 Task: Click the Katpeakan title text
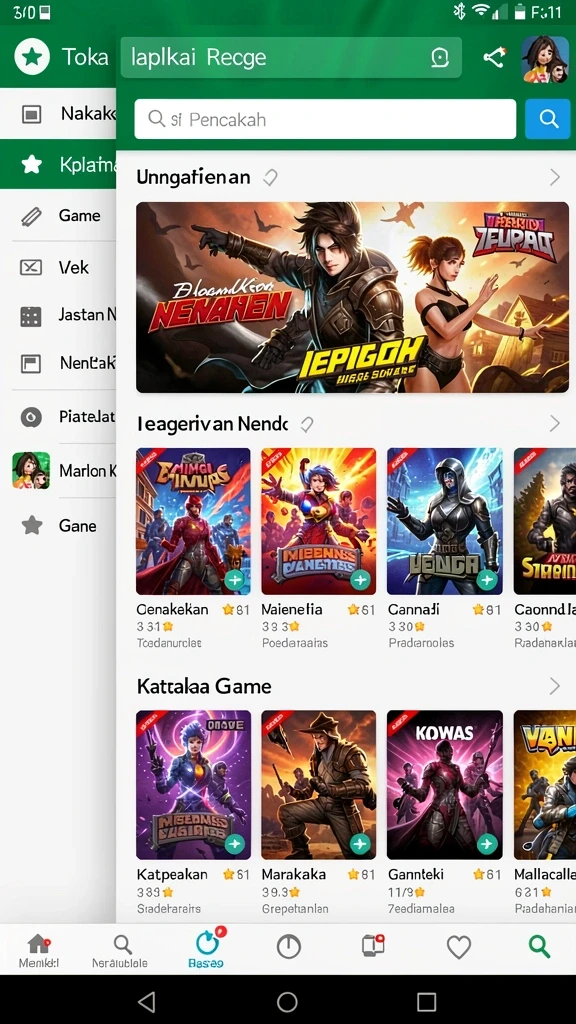click(x=172, y=874)
